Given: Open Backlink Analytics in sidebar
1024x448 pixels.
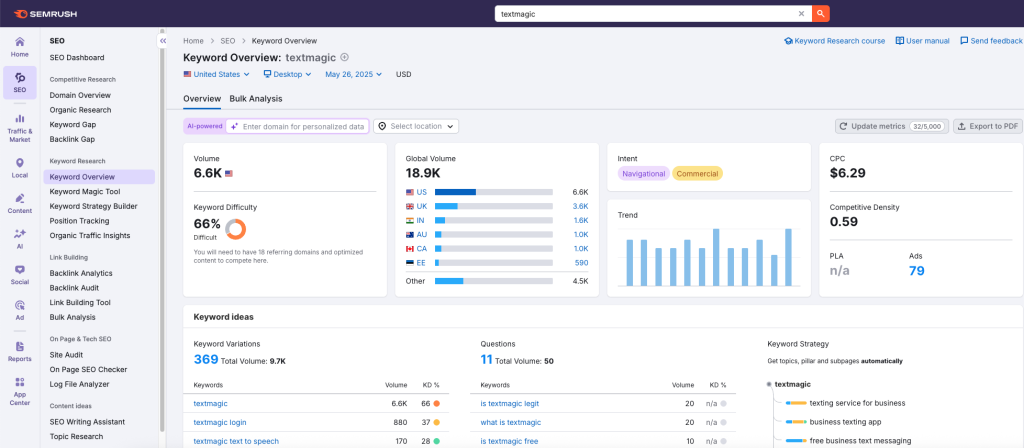Looking at the screenshot, I should (x=81, y=273).
